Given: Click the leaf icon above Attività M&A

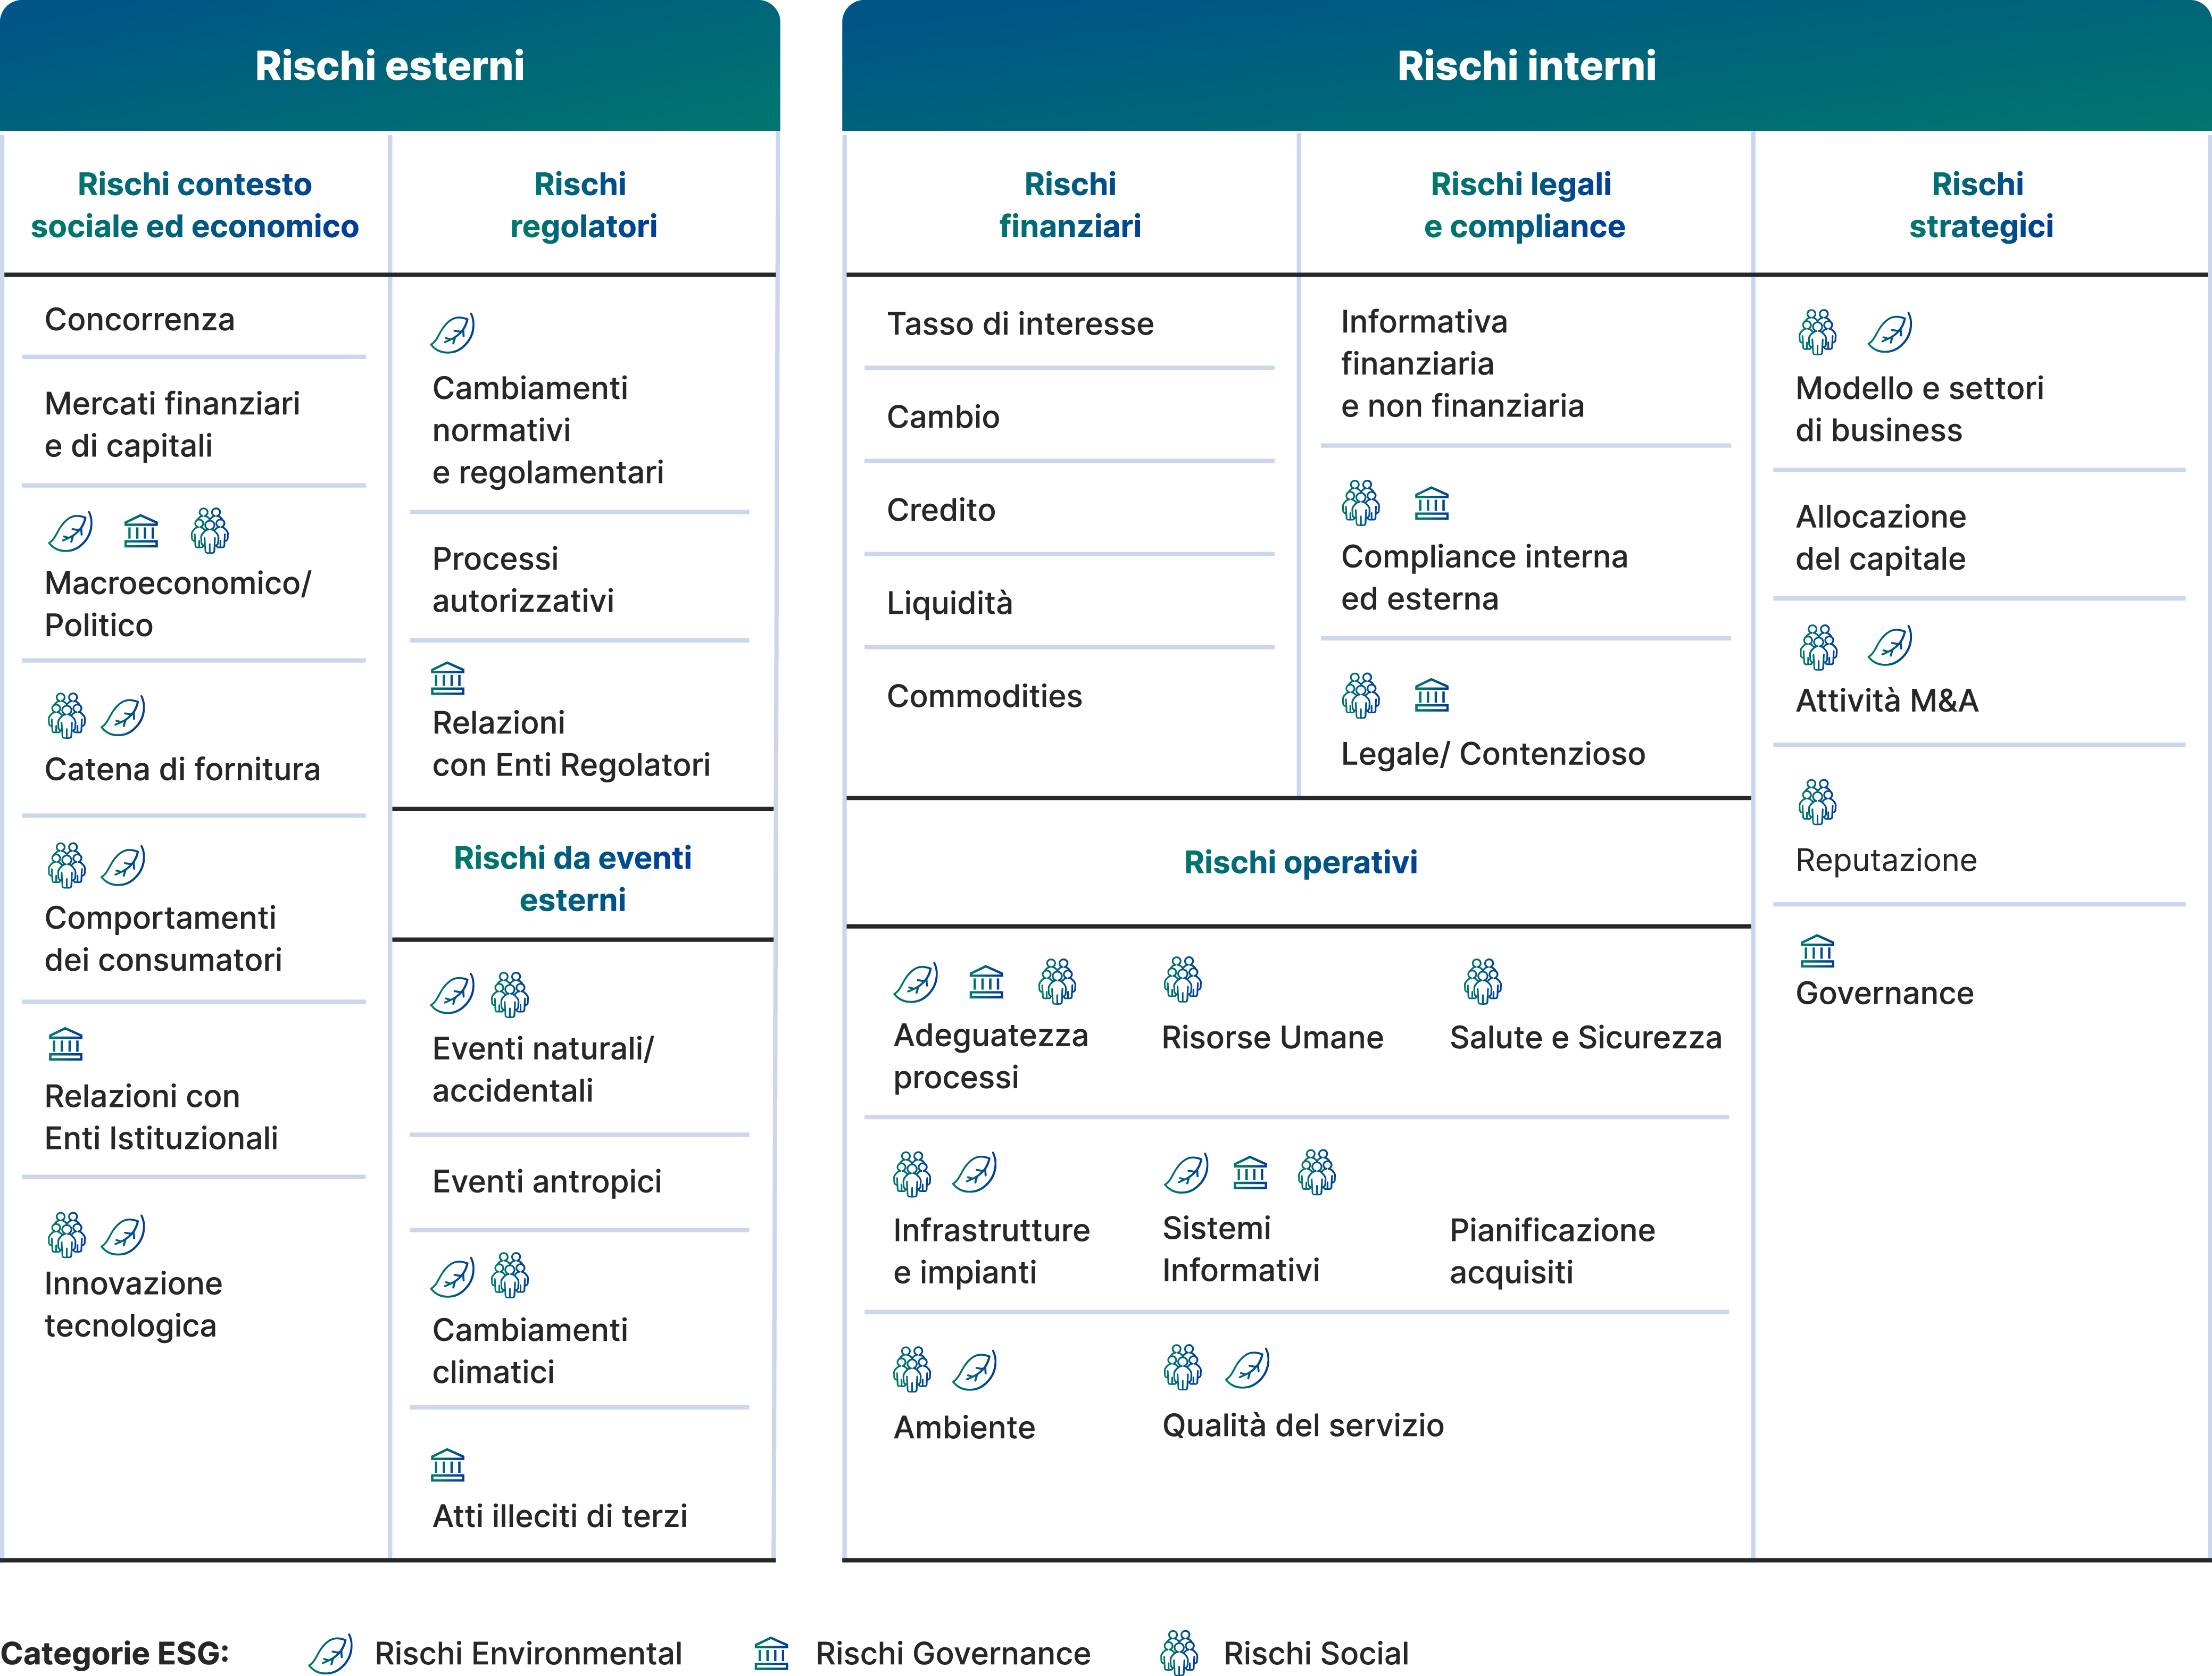Looking at the screenshot, I should point(1889,646).
